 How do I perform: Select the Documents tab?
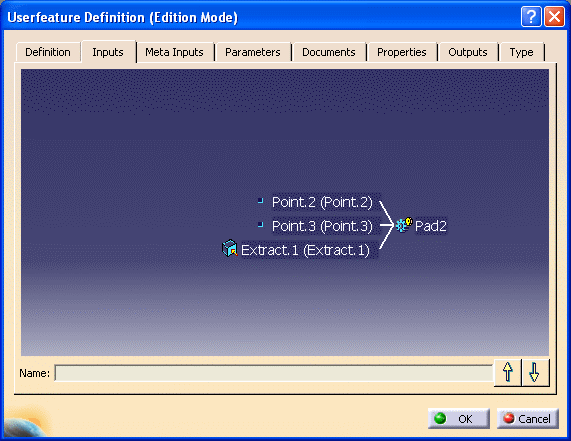(328, 52)
